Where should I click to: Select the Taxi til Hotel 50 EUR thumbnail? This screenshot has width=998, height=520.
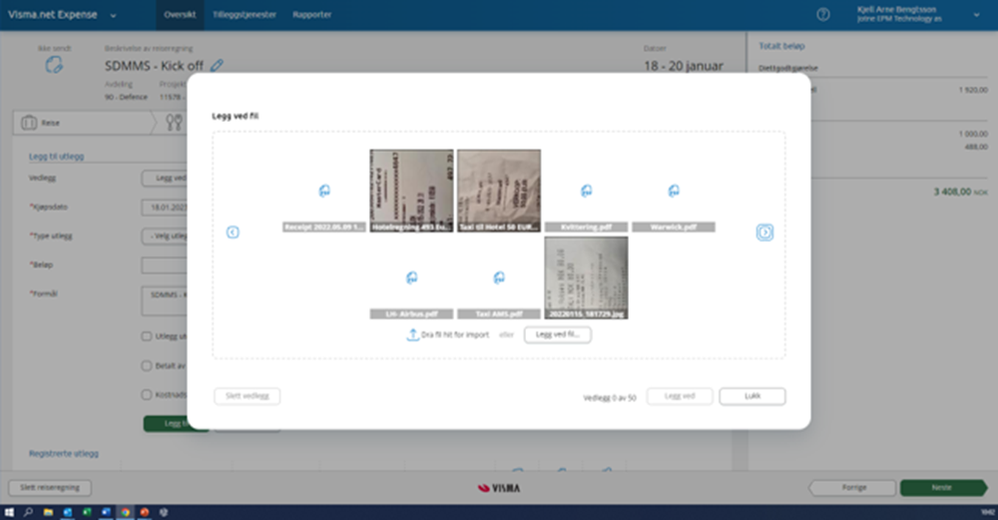pos(499,191)
